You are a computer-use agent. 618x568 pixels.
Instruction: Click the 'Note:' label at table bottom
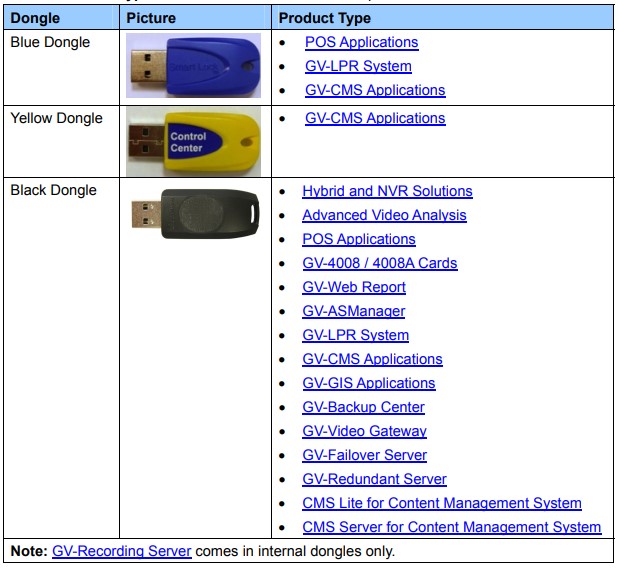[29, 551]
